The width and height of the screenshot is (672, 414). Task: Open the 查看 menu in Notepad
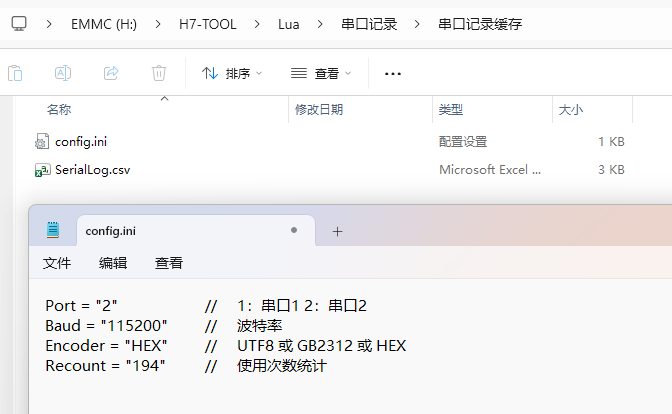[169, 263]
